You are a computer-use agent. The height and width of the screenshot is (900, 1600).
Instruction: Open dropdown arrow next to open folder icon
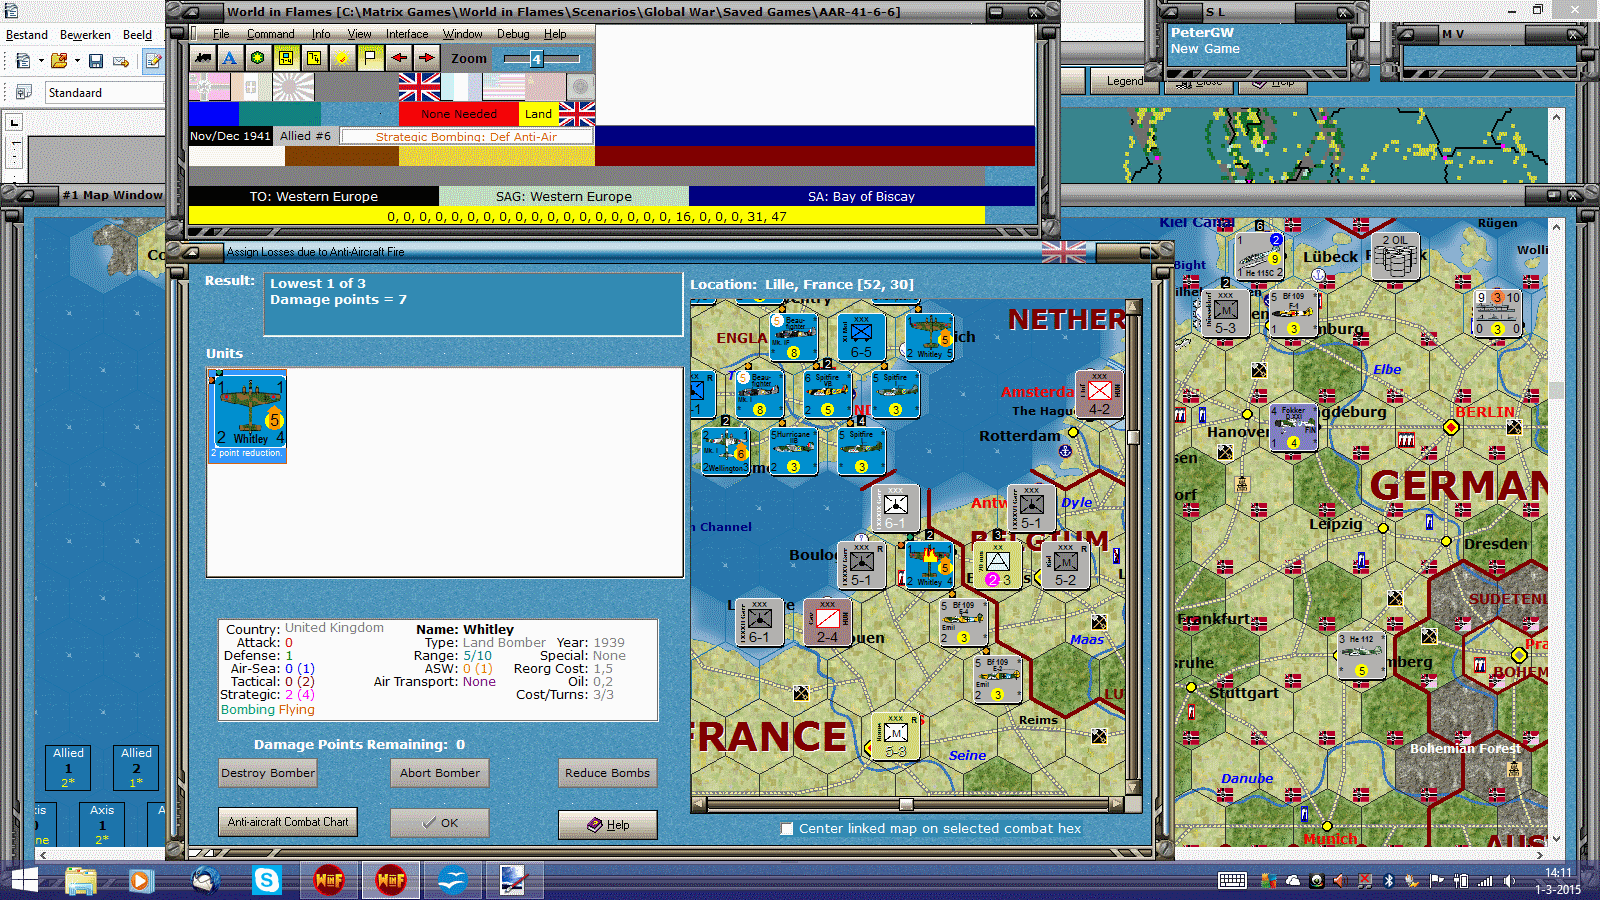coord(77,61)
